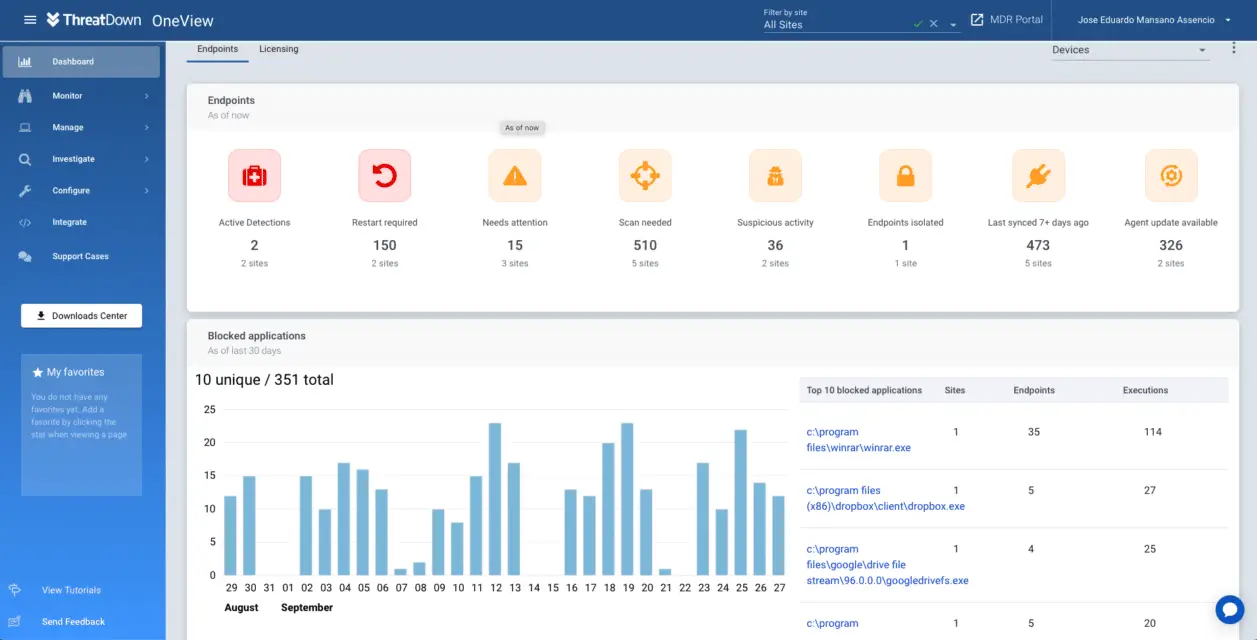The width and height of the screenshot is (1257, 640).
Task: Open the Devices dropdown
Action: click(x=1130, y=49)
